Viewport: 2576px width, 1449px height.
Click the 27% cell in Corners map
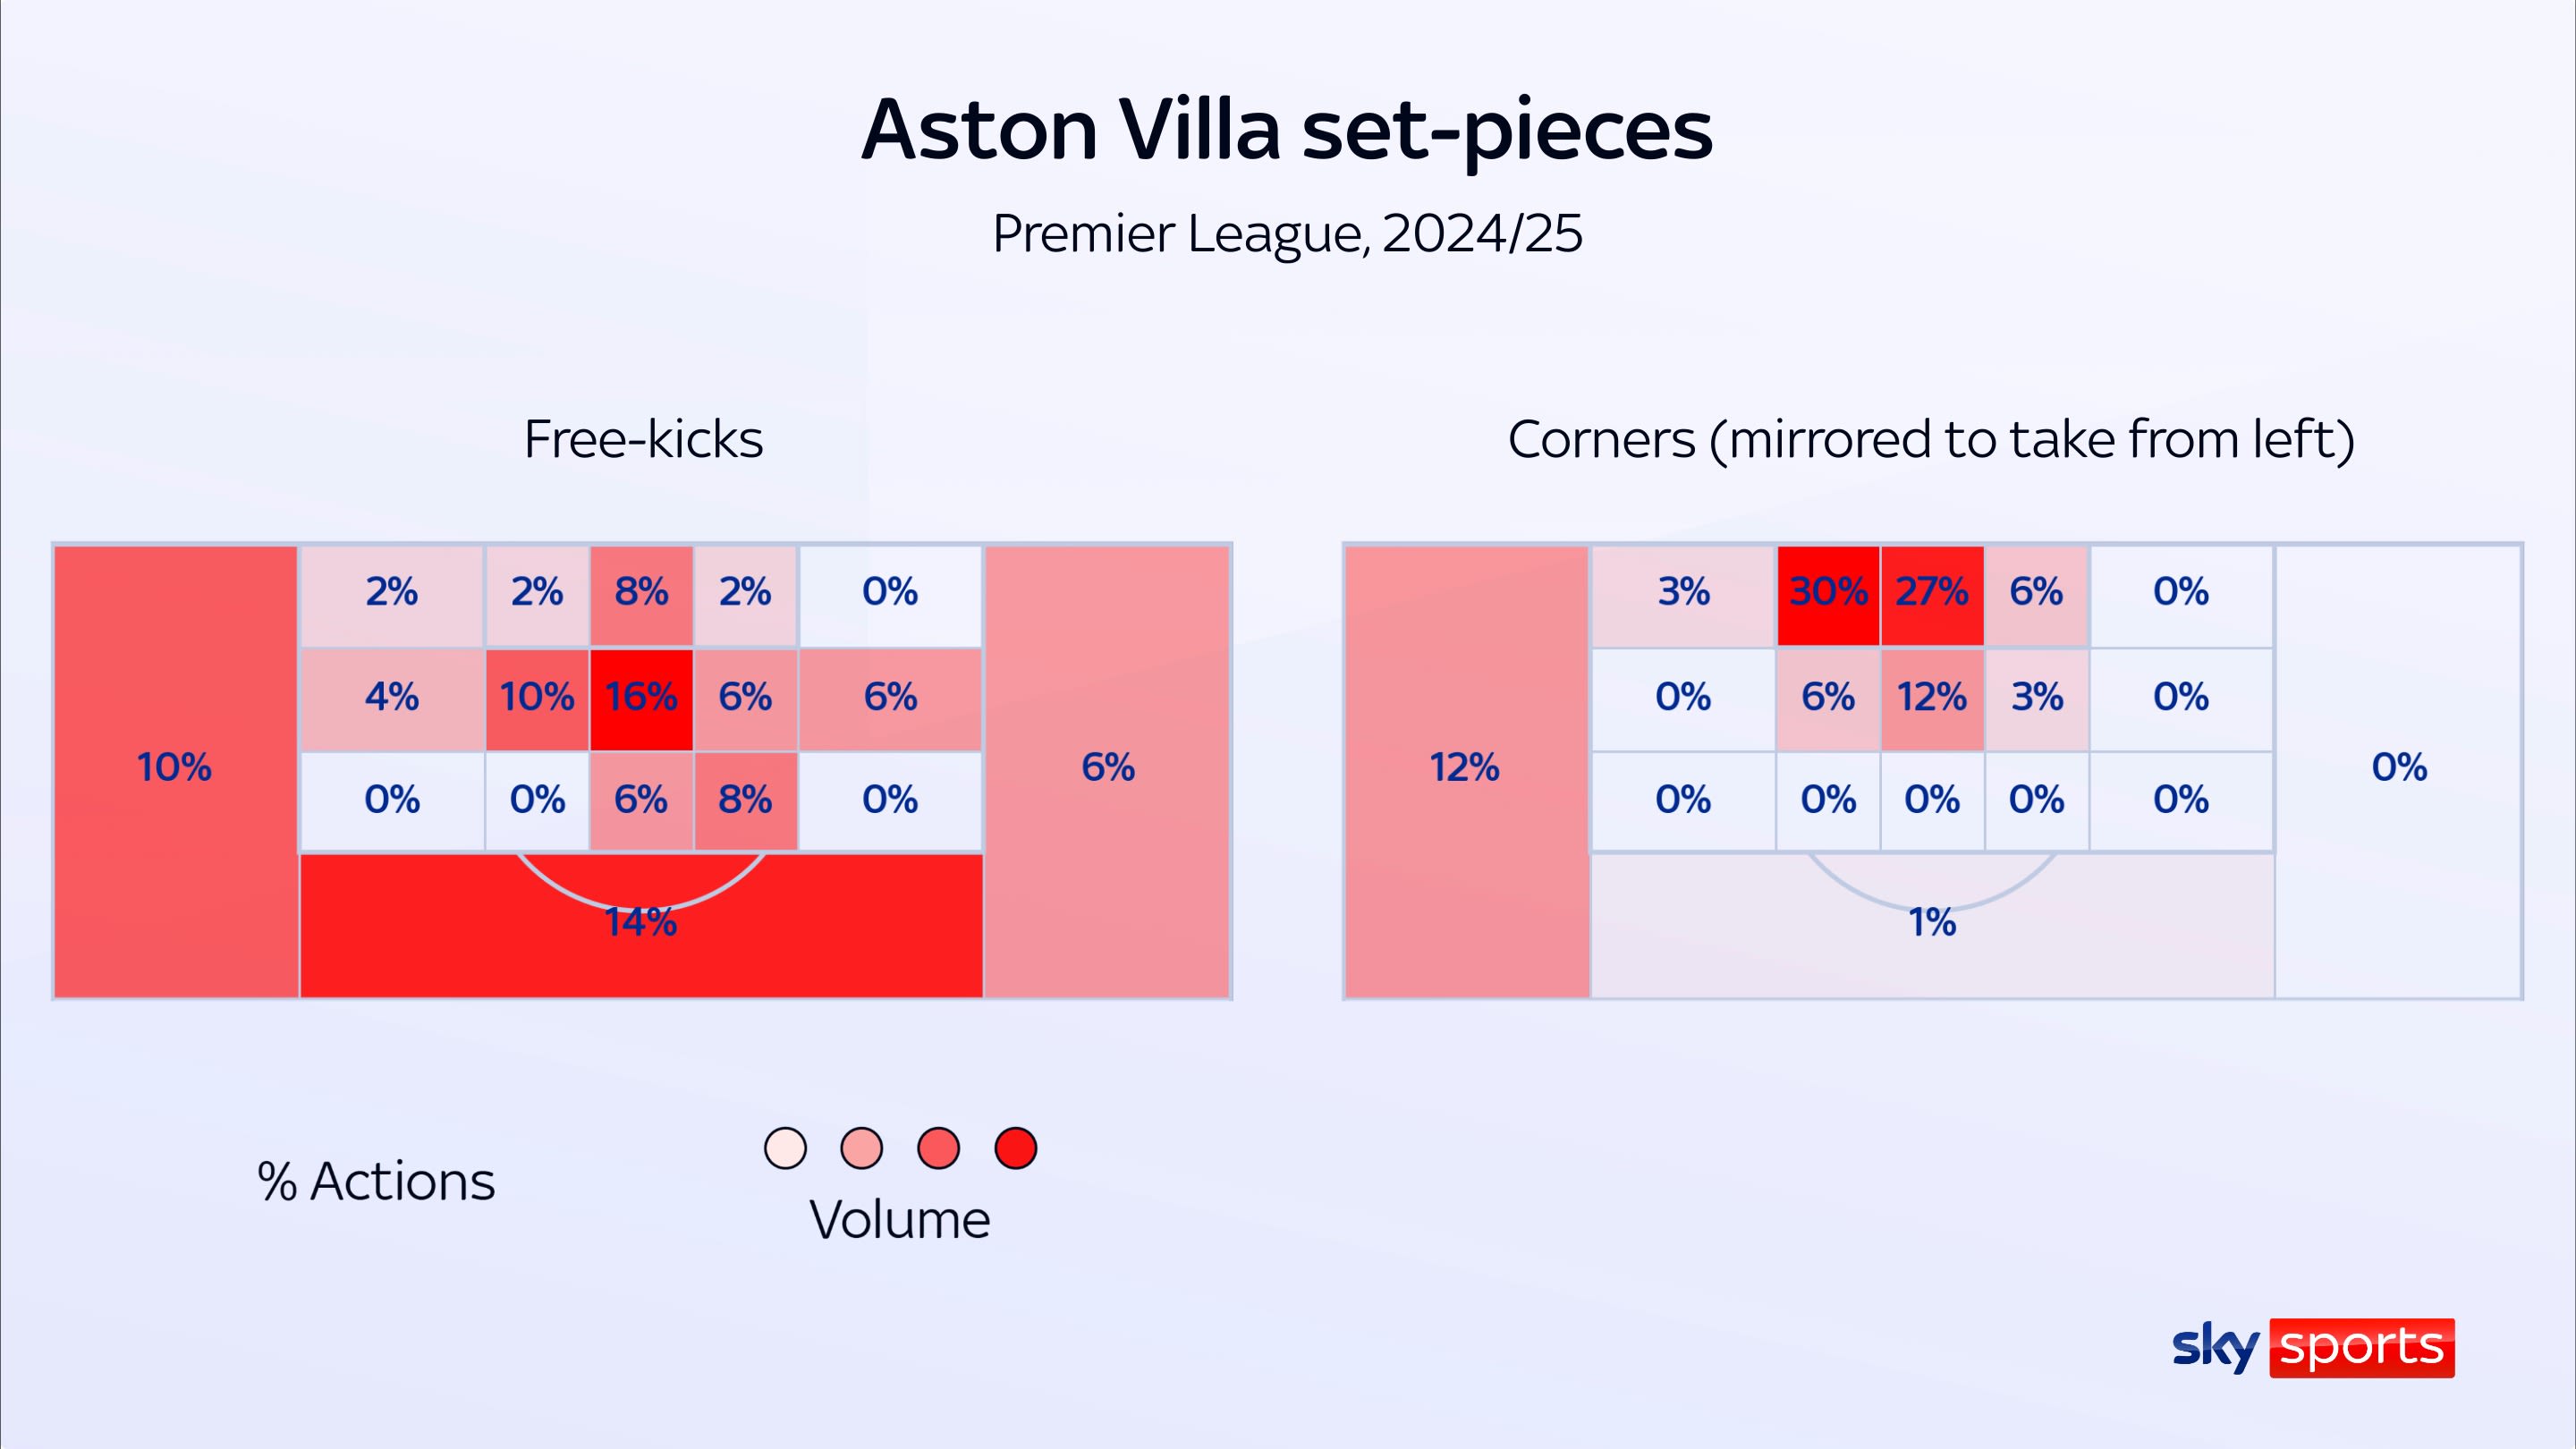coord(1932,592)
